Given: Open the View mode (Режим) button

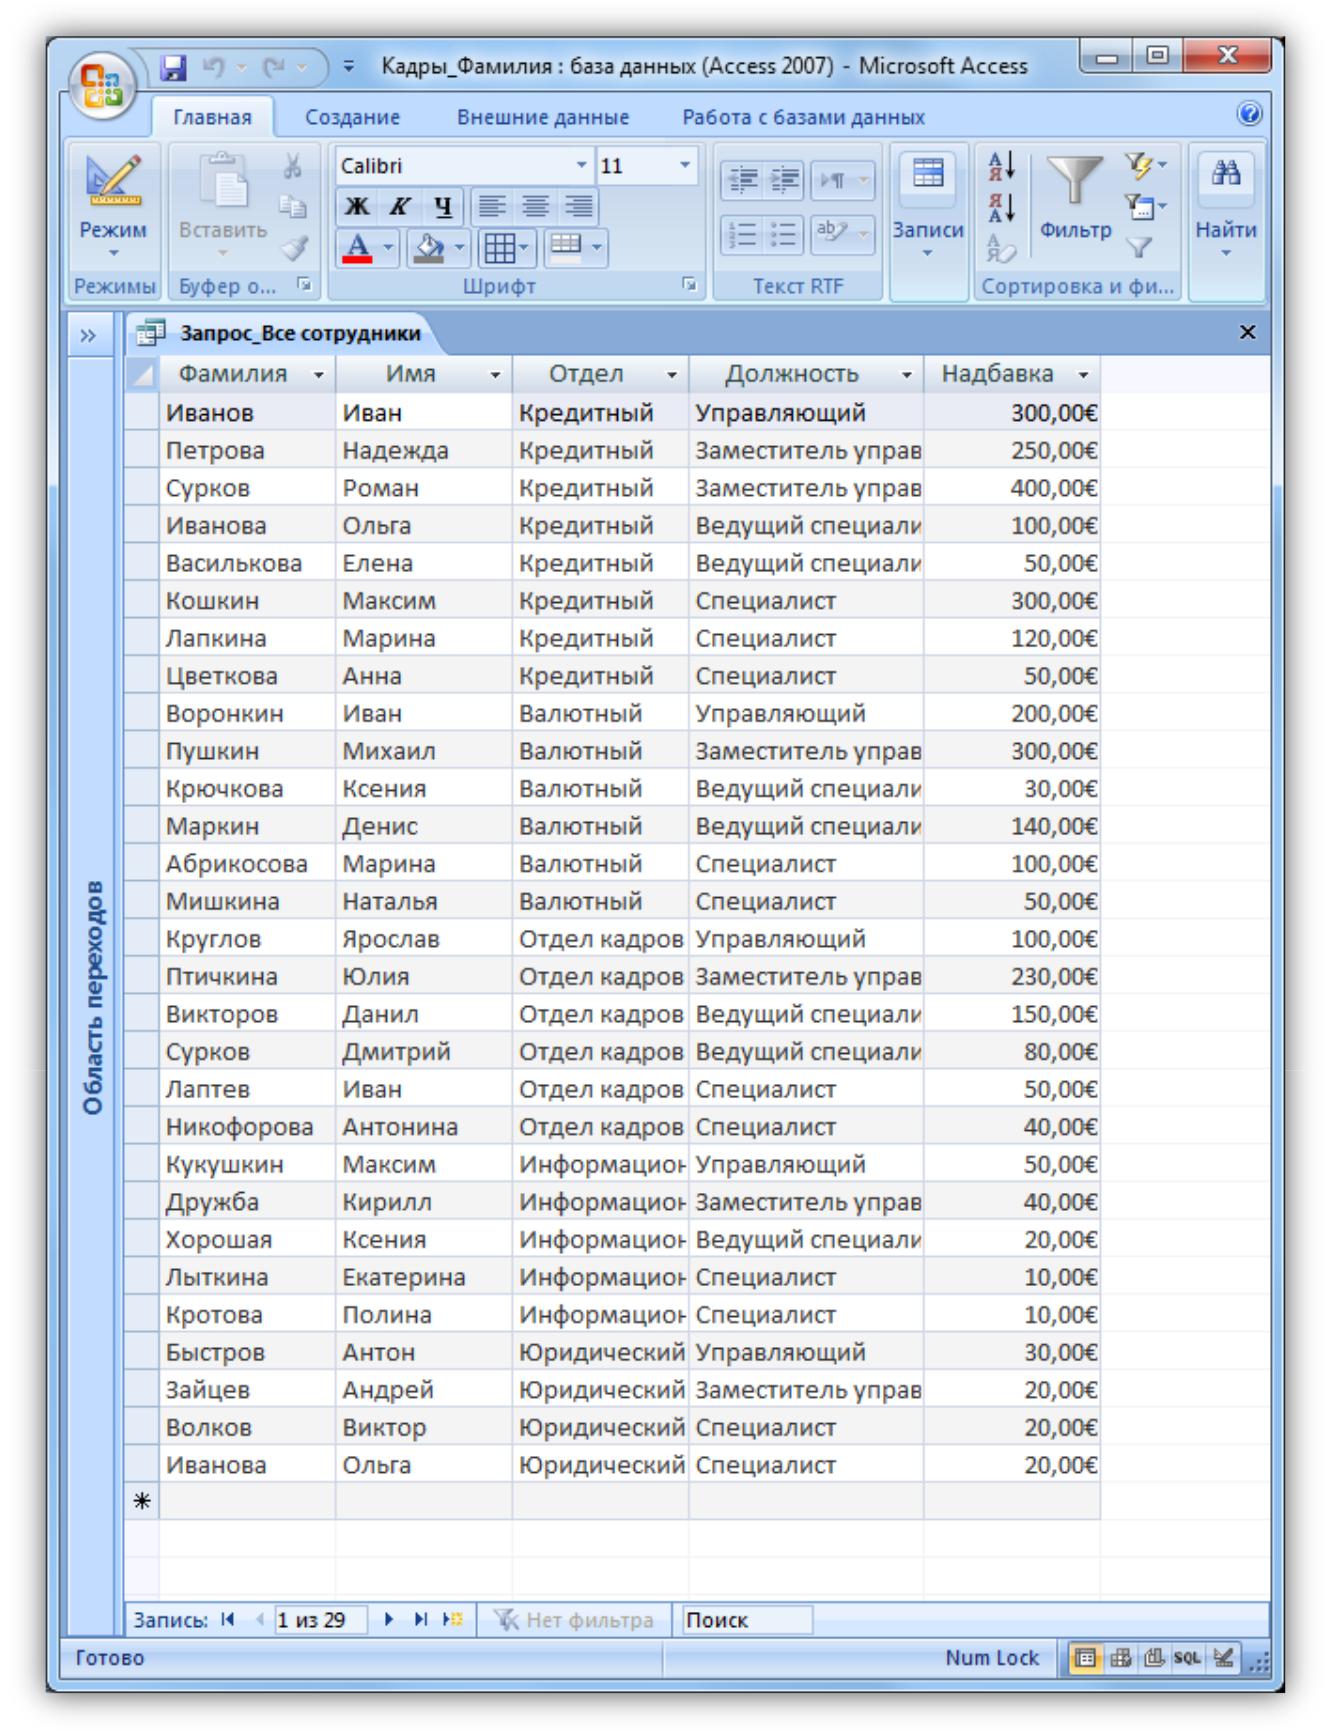Looking at the screenshot, I should pos(113,207).
